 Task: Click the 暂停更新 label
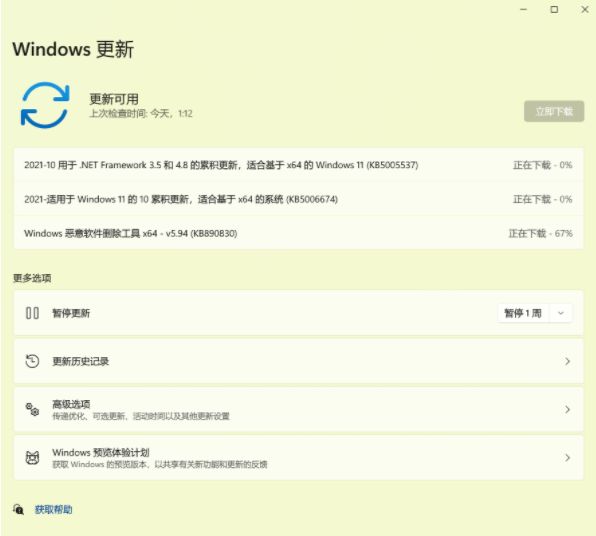point(71,313)
